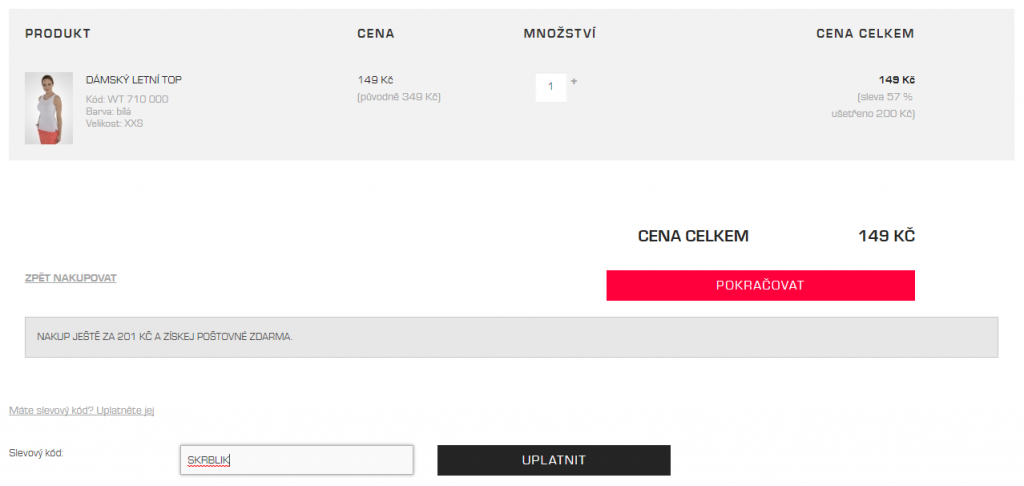Viewport: 1024px width, 486px height.
Task: Click the free shipping notice banner
Action: (511, 337)
